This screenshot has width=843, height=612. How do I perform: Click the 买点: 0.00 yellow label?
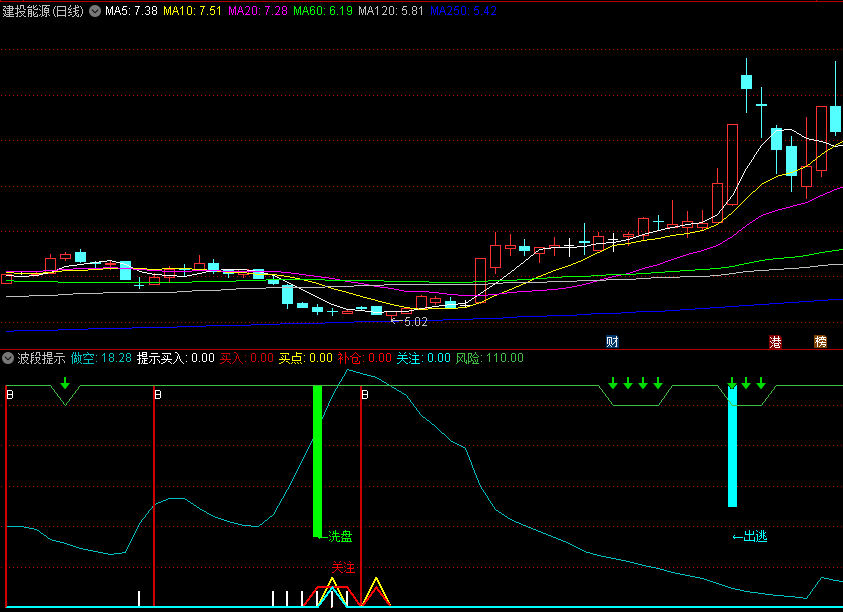point(305,358)
